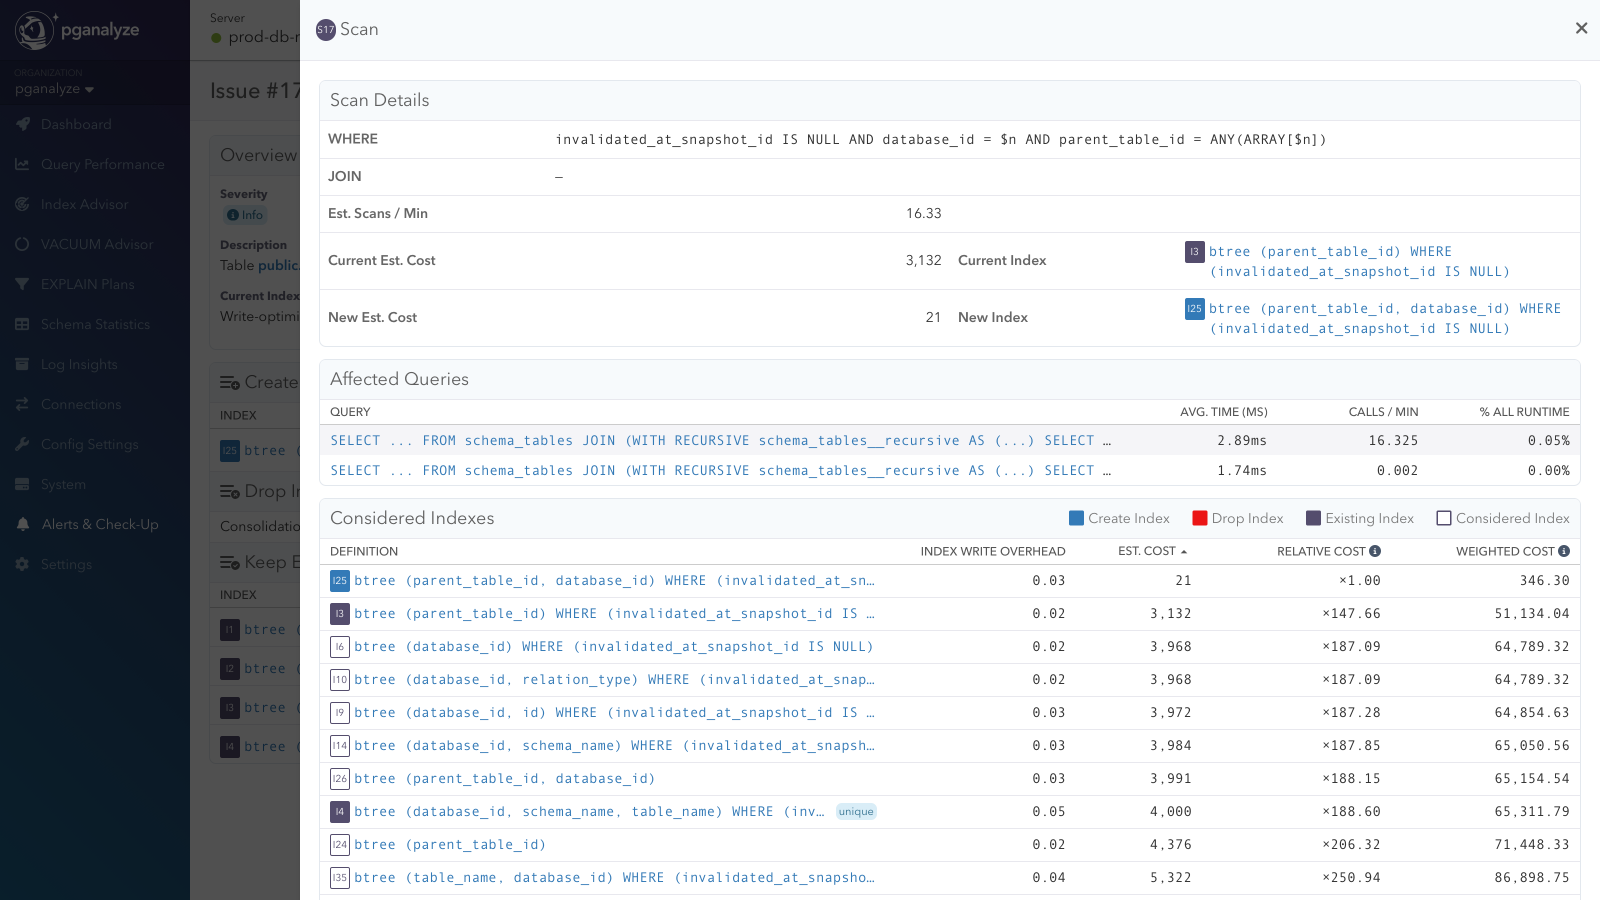Open the New Index btree (parent_table_id, database_id) link

[1385, 319]
